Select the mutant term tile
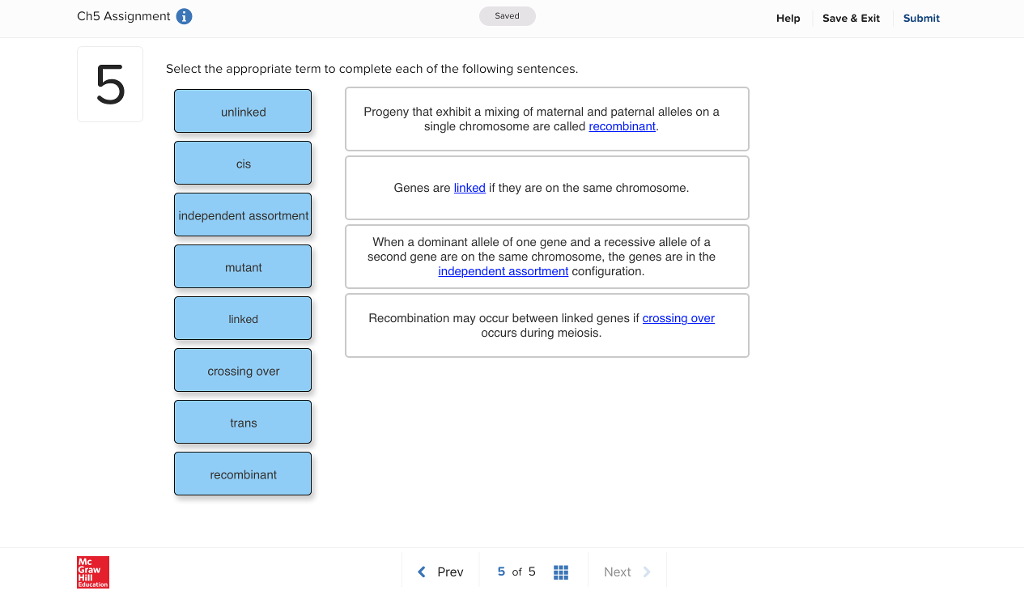The image size is (1024, 595). click(243, 266)
